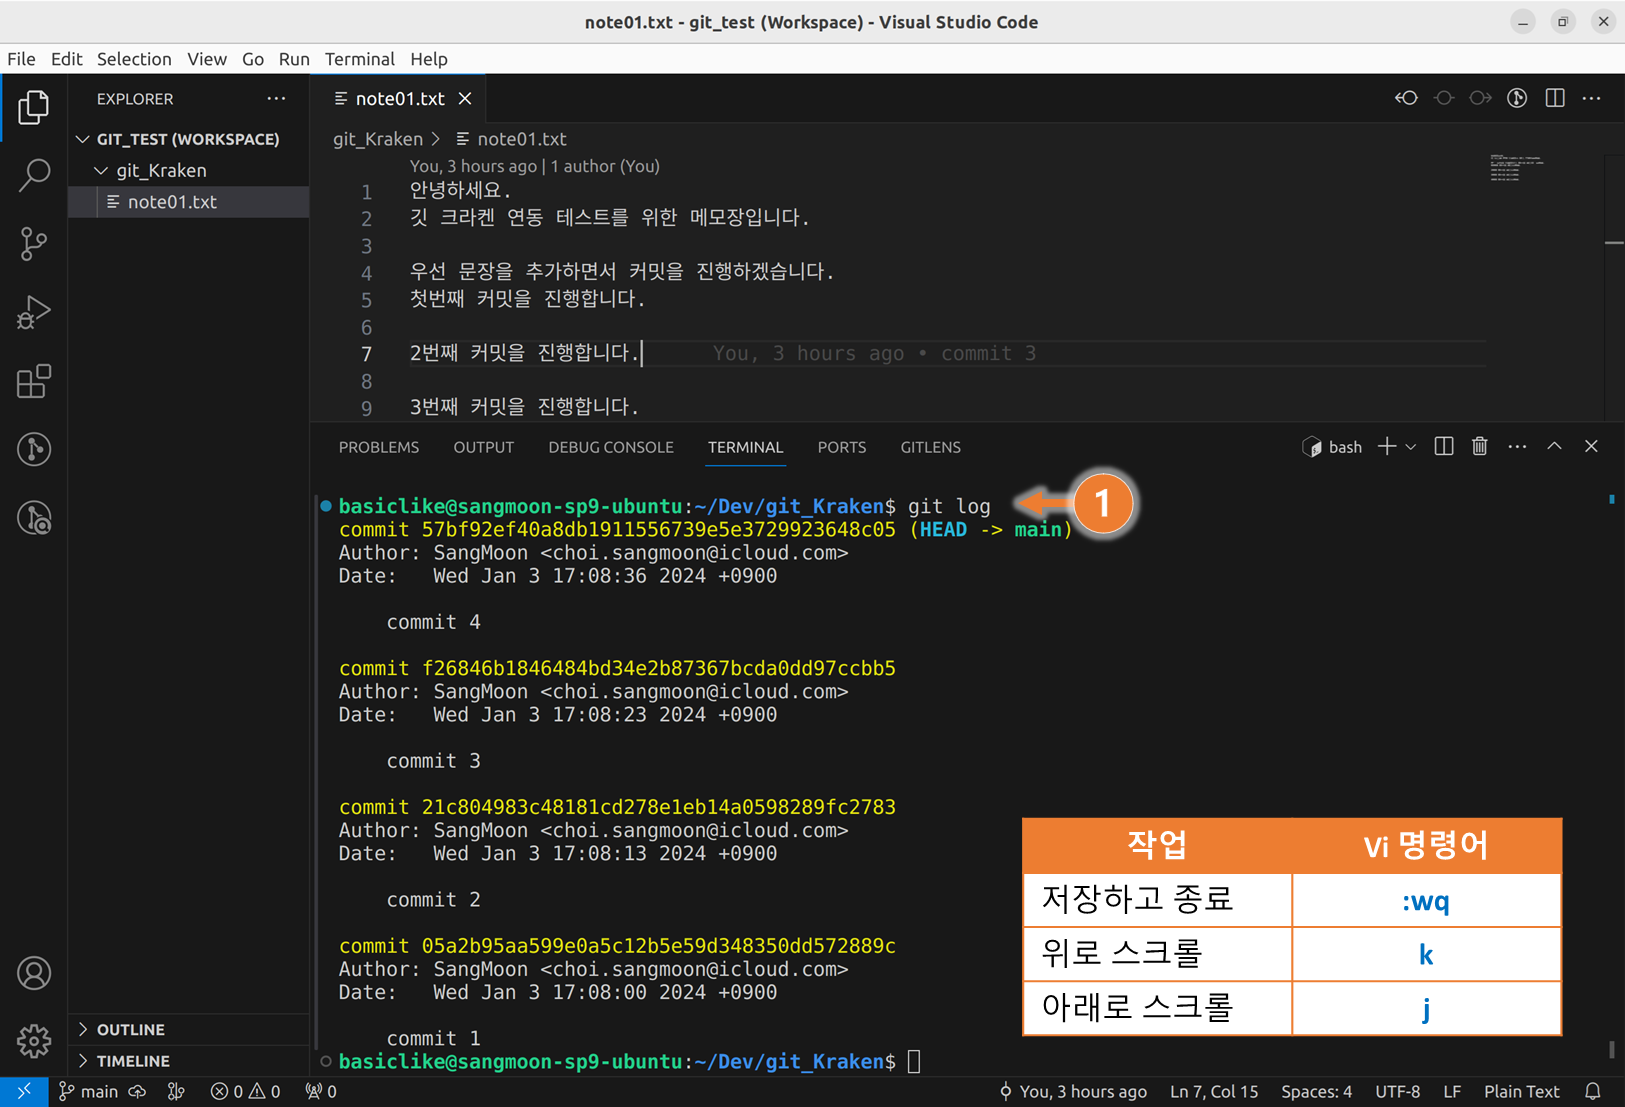Click line number 9 in editor gutter
The height and width of the screenshot is (1107, 1625).
coord(366,408)
